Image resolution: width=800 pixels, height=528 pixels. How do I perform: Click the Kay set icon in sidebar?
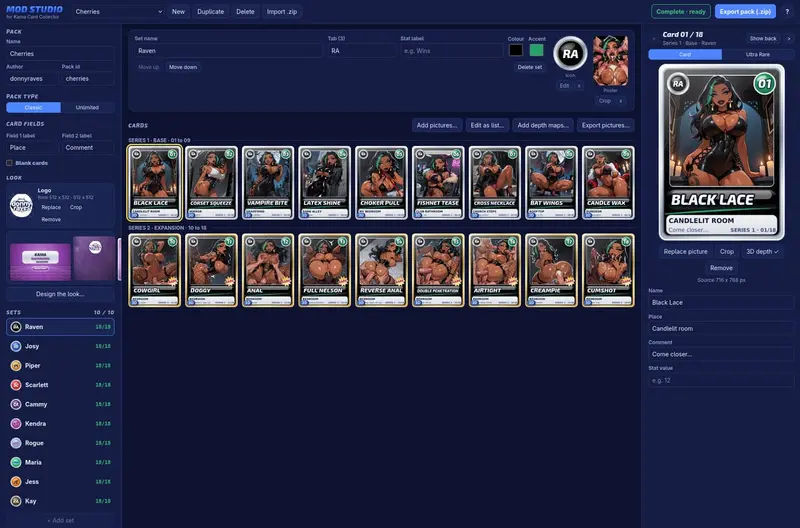coord(16,501)
